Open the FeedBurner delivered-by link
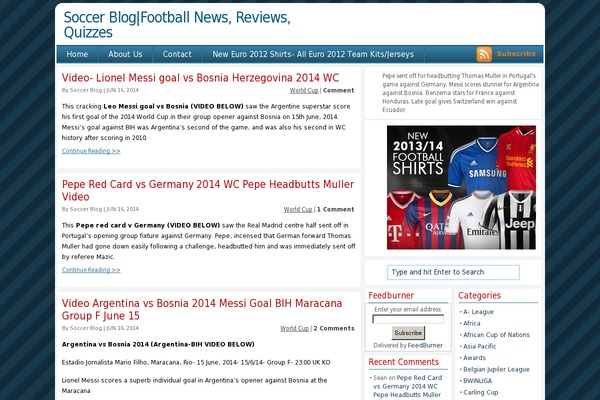The height and width of the screenshot is (400, 600). [425, 345]
